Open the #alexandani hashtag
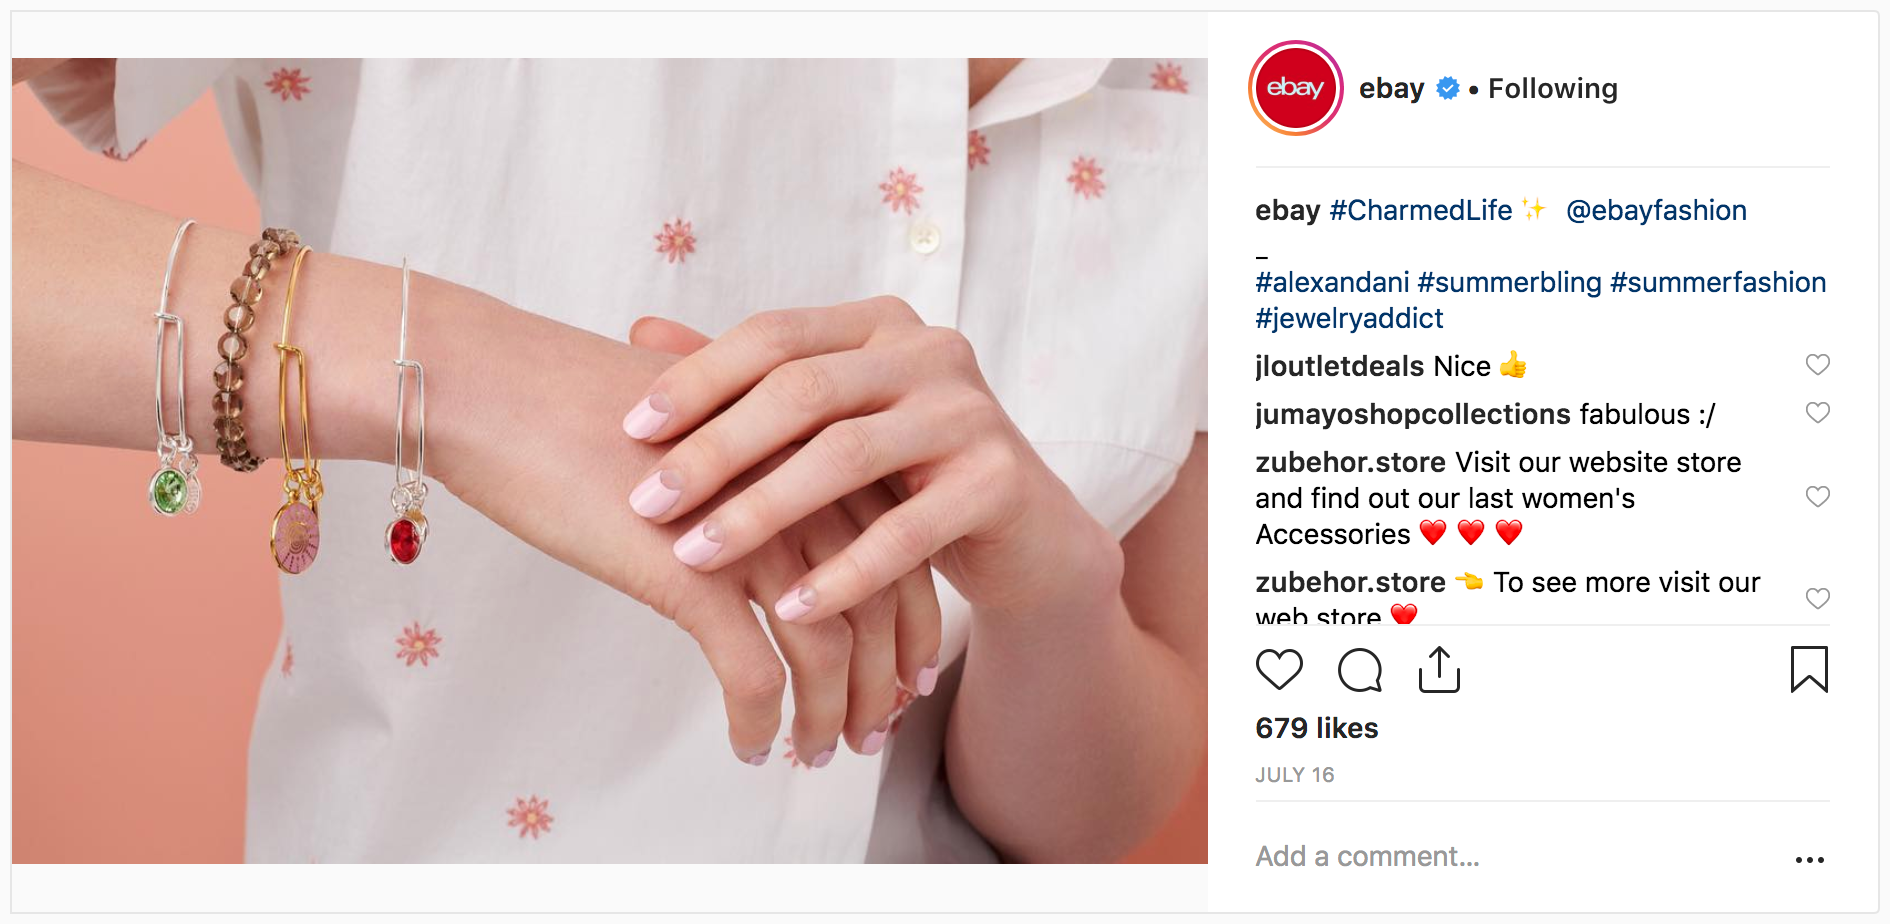 point(1333,282)
